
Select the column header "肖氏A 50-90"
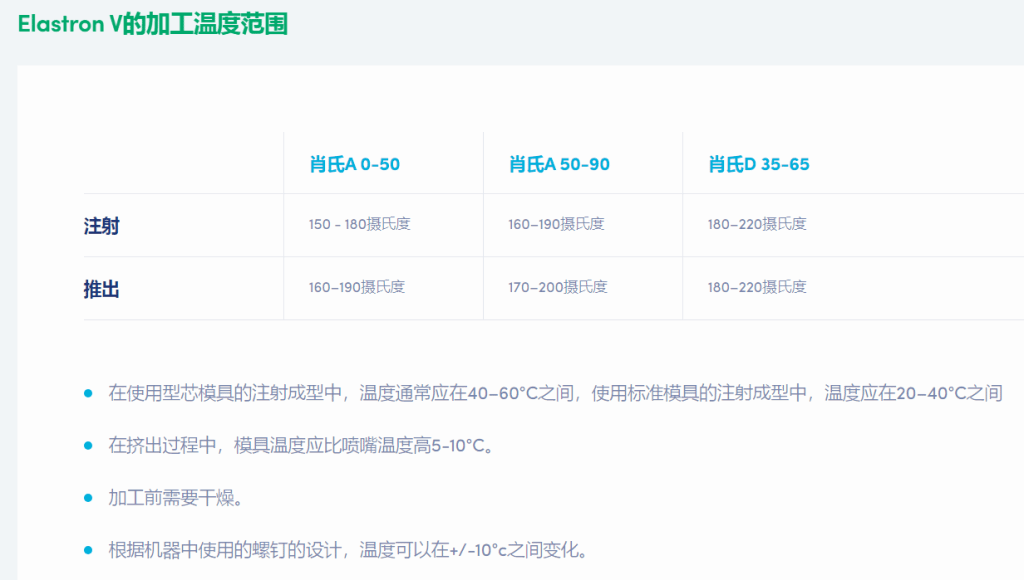click(559, 164)
